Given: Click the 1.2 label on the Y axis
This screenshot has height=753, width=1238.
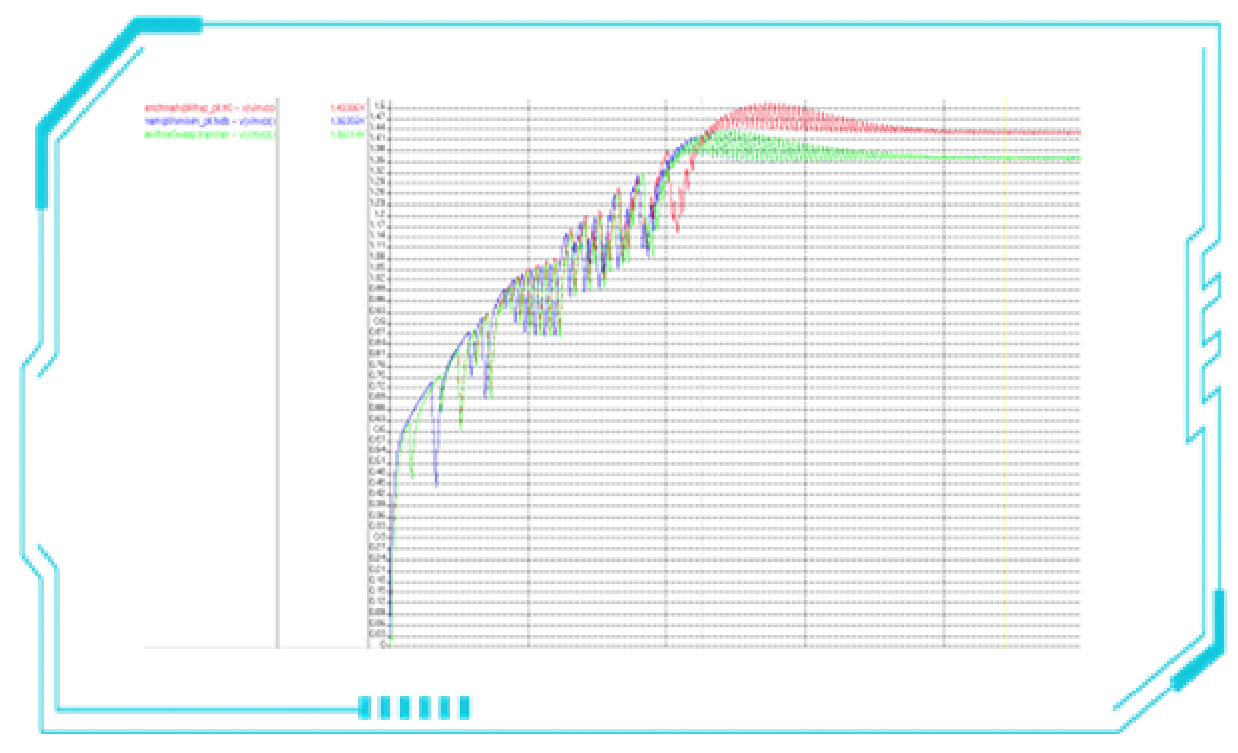Looking at the screenshot, I should [x=379, y=214].
